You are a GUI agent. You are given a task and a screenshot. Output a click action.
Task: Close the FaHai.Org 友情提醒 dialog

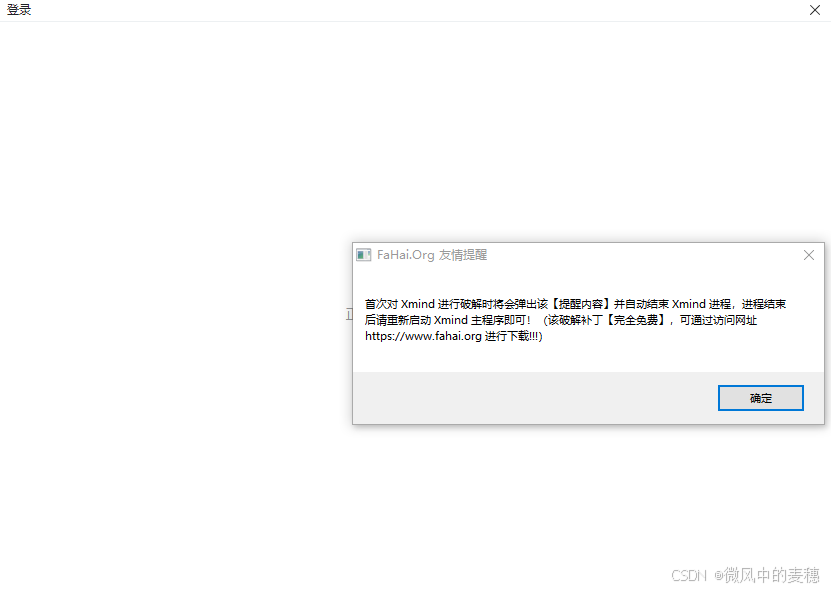[809, 255]
